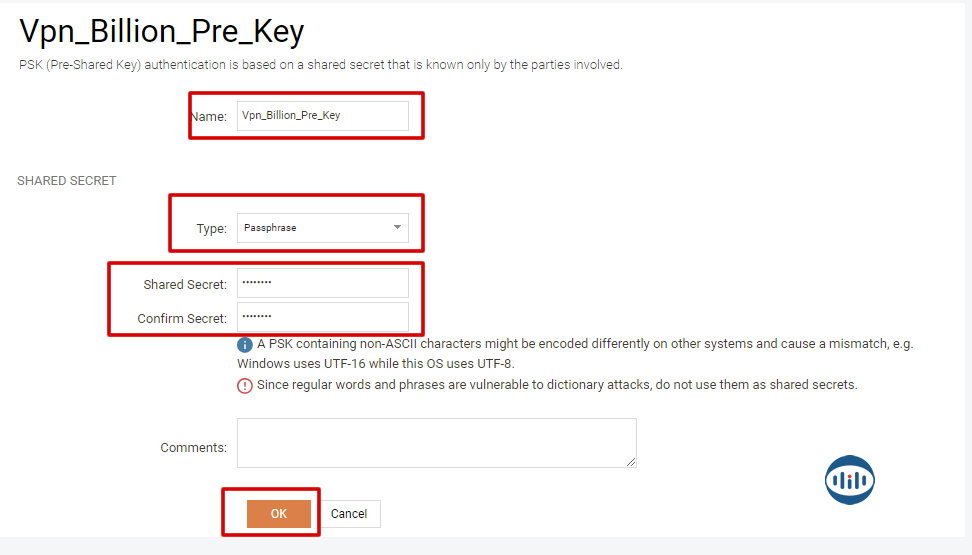Click the "Name:" field label
Image resolution: width=972 pixels, height=555 pixels.
click(x=209, y=117)
